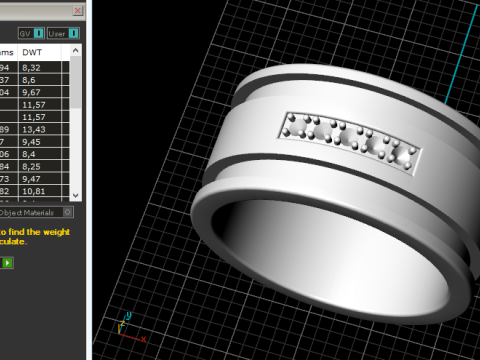The height and width of the screenshot is (360, 480).
Task: Click the green play calculate button
Action: coord(7,263)
